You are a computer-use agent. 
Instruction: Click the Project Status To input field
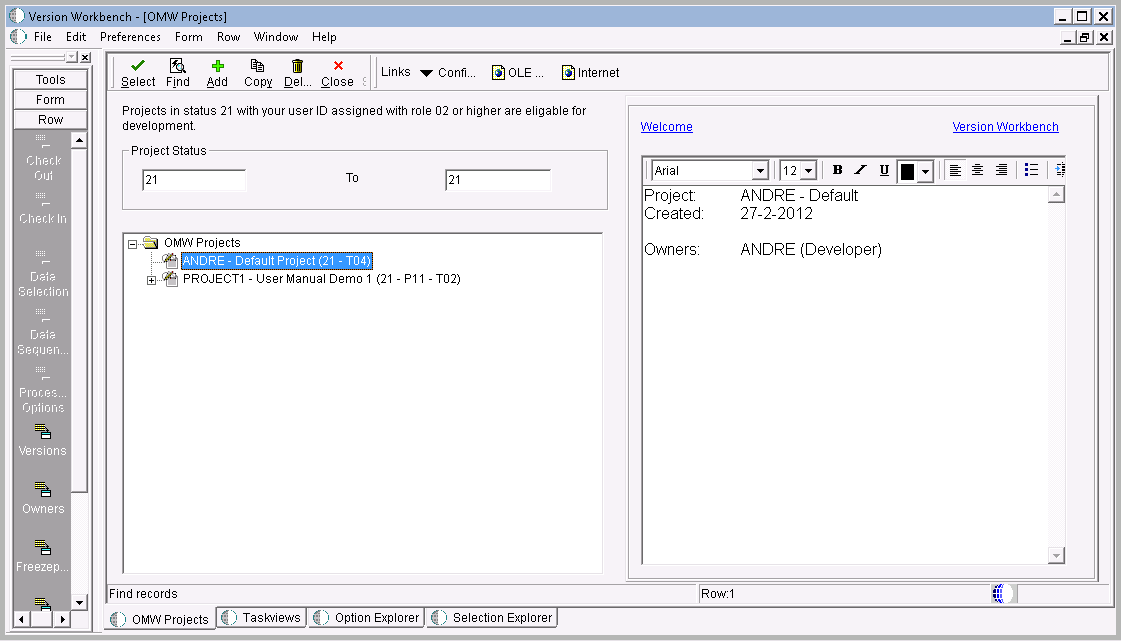[497, 178]
